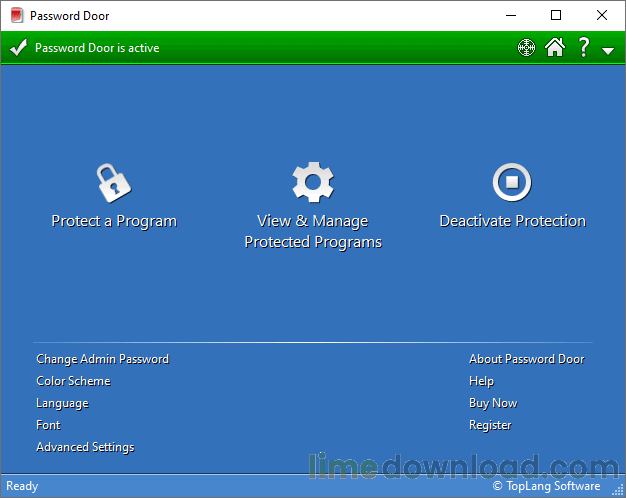Click the Deactivate Protection stop icon
Image resolution: width=626 pixels, height=498 pixels.
[x=512, y=182]
